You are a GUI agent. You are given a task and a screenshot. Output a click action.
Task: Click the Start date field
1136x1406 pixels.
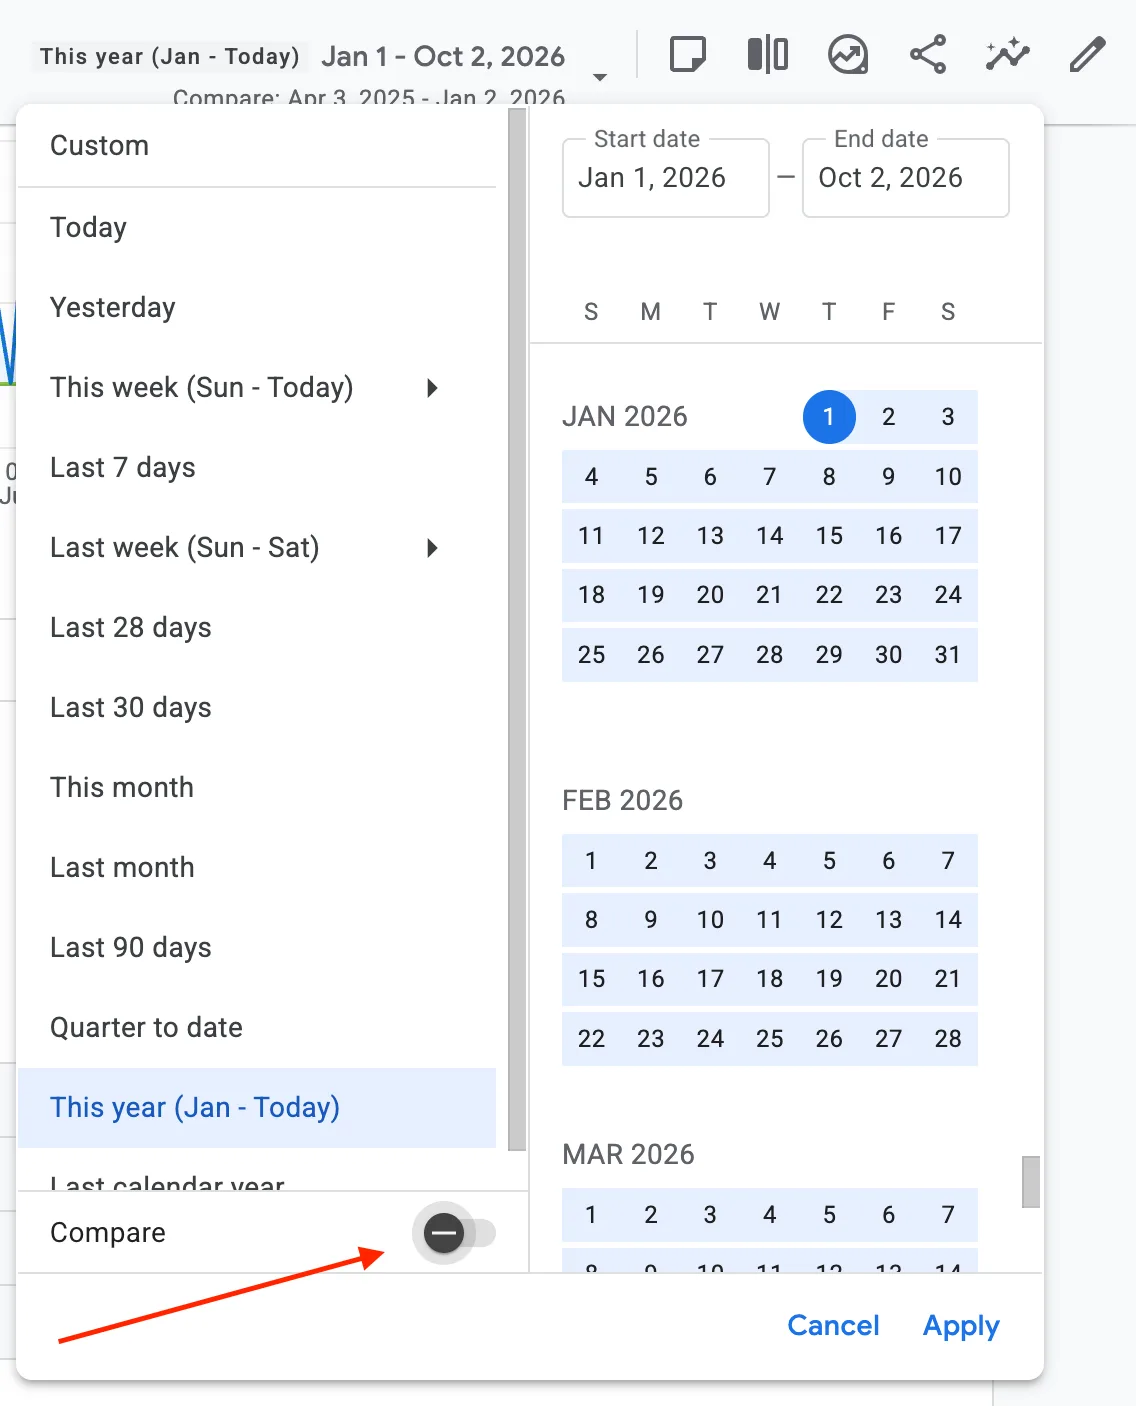tap(666, 178)
